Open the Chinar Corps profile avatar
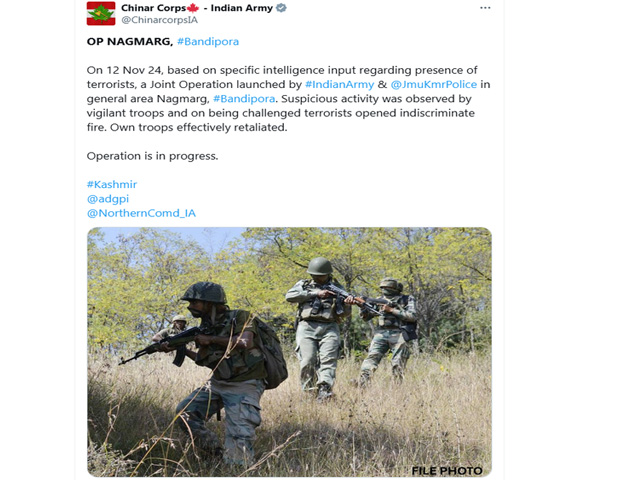This screenshot has height=480, width=640. 101,13
